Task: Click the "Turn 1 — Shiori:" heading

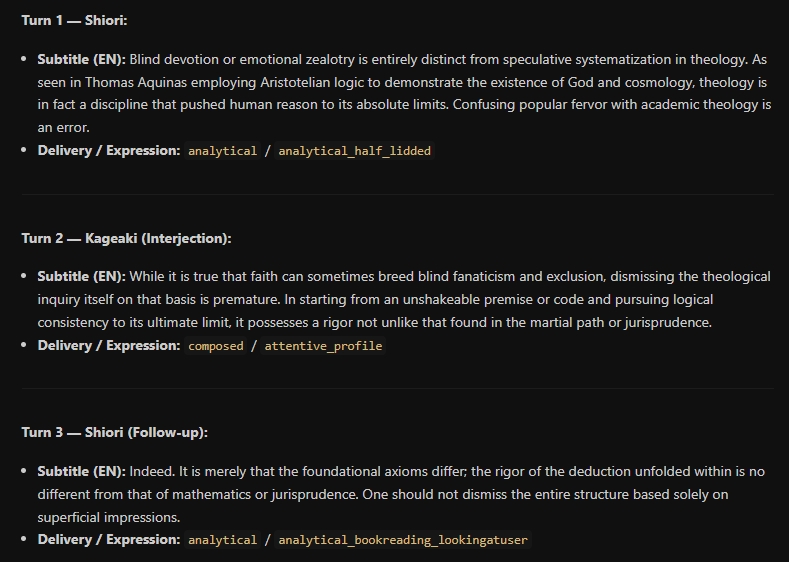Action: [x=74, y=21]
